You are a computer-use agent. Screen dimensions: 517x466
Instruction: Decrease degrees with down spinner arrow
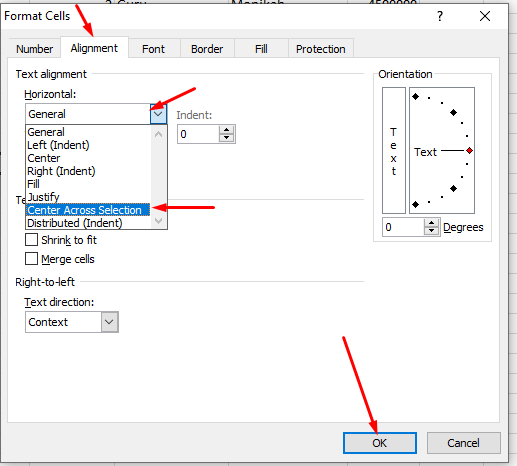[432, 231]
